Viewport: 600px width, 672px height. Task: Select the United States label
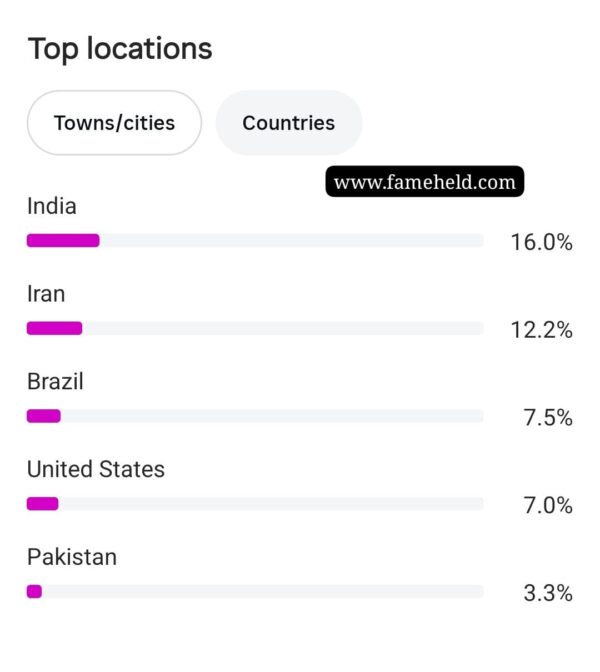click(x=96, y=469)
